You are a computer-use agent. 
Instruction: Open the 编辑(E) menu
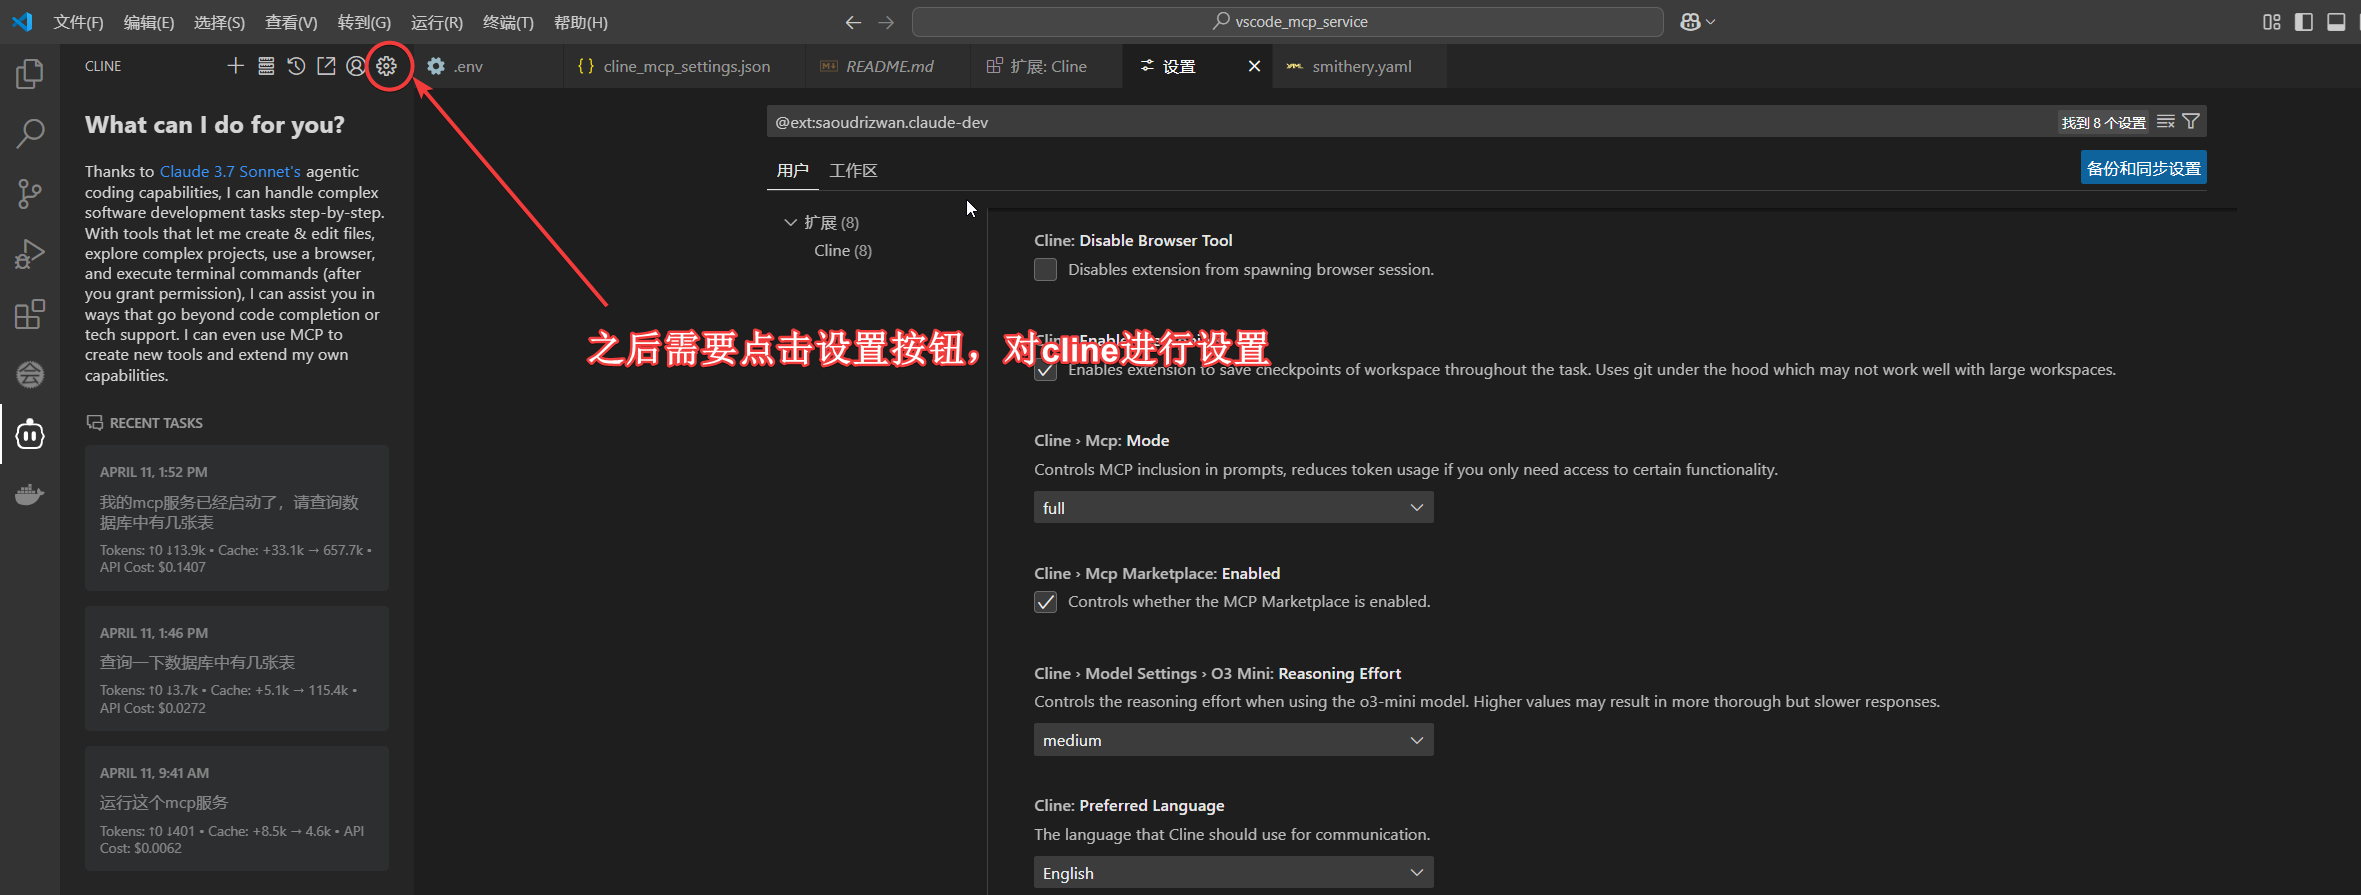pyautogui.click(x=149, y=22)
